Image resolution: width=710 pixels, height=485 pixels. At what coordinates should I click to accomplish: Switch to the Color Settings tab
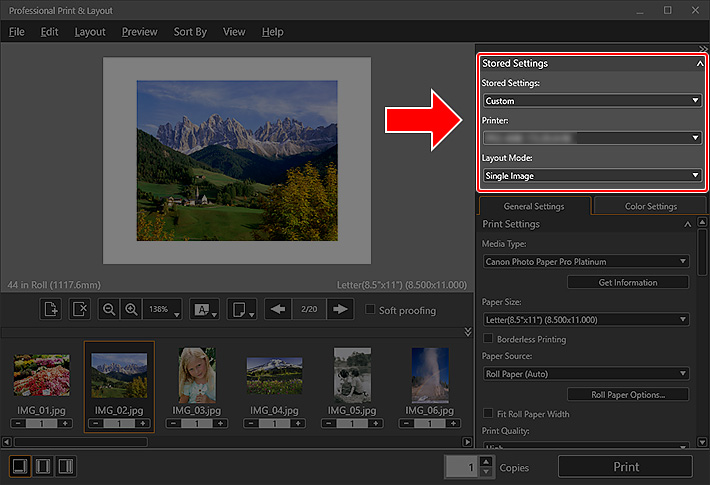(x=649, y=206)
